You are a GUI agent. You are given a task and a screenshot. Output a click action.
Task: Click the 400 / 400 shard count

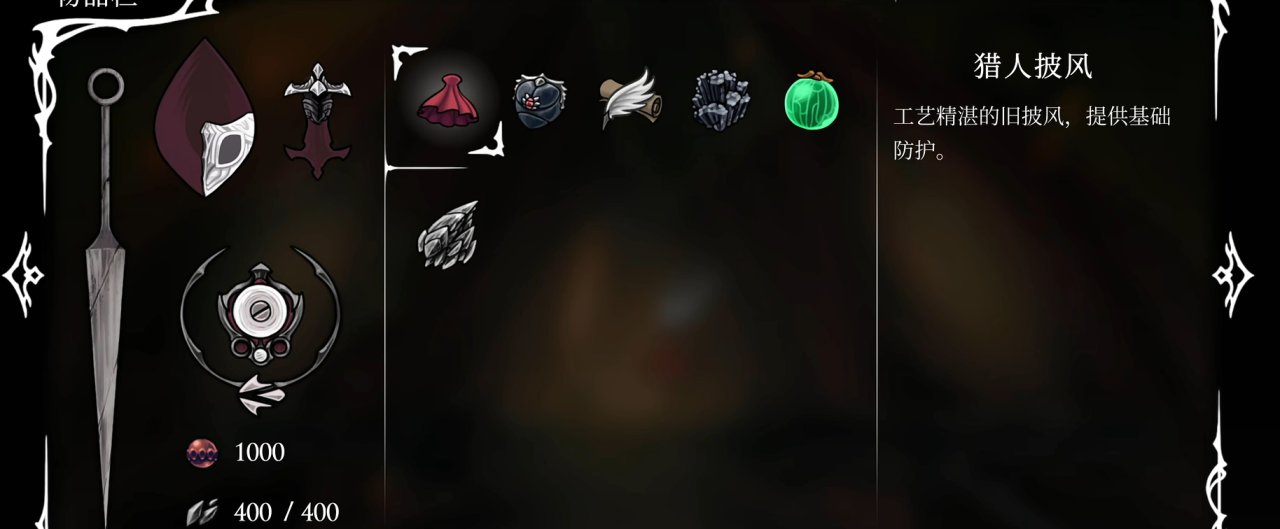tap(287, 513)
